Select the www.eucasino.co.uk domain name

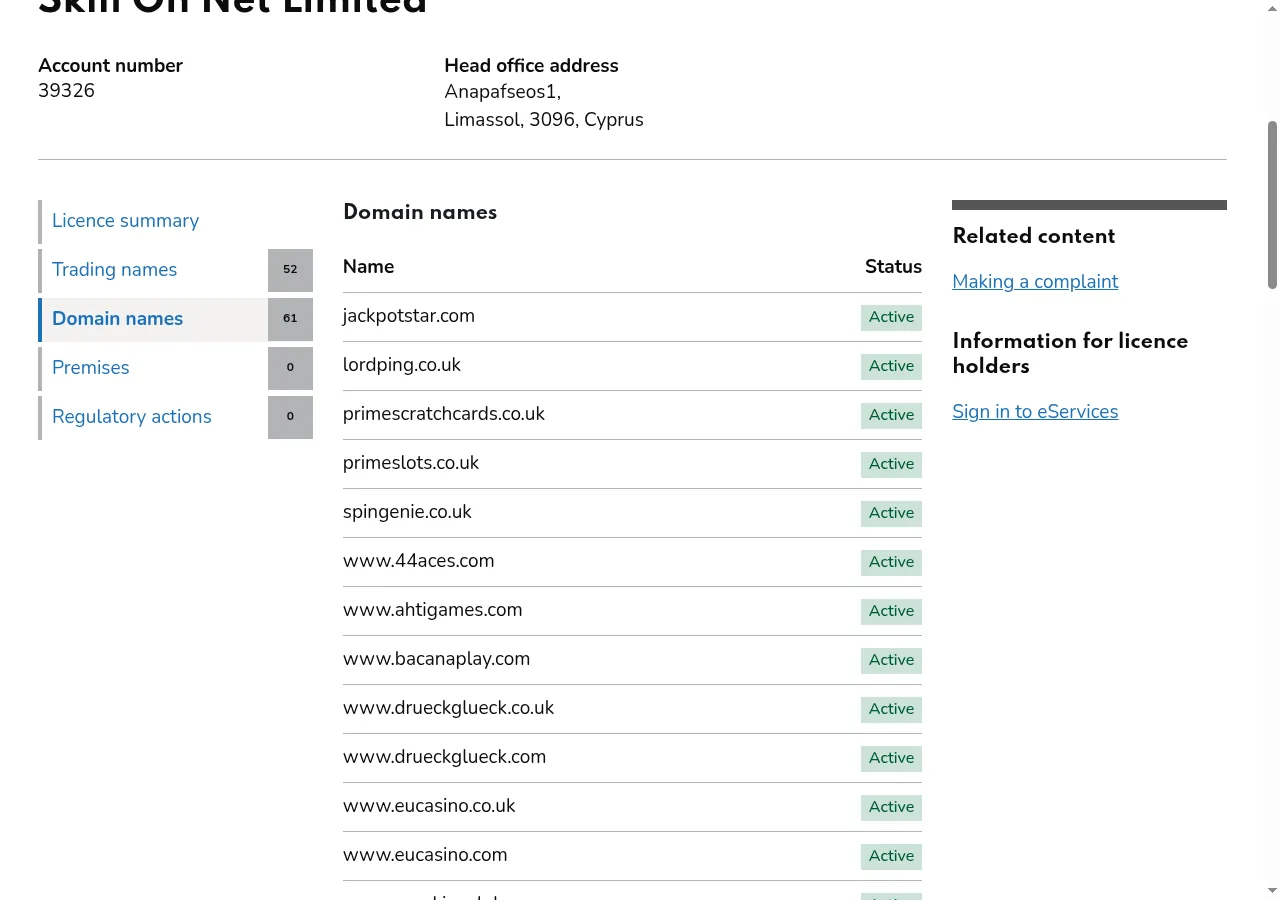tap(429, 806)
